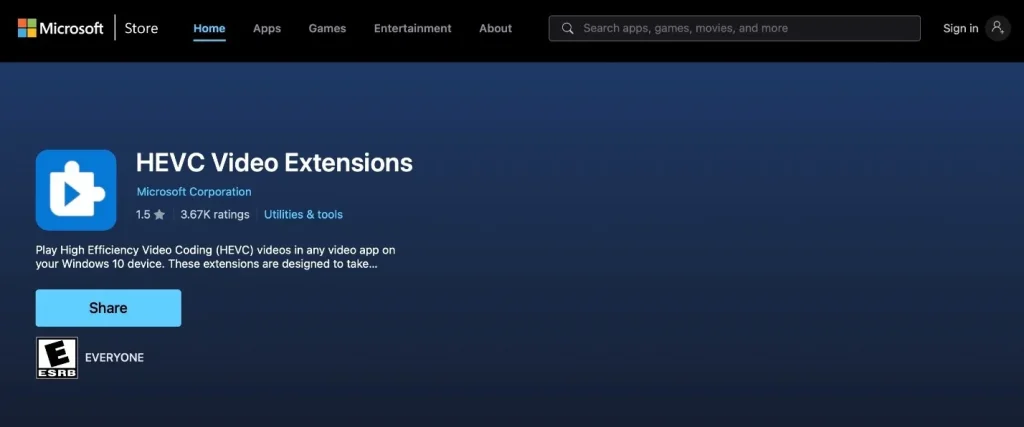Open the Apps tab

pyautogui.click(x=266, y=28)
